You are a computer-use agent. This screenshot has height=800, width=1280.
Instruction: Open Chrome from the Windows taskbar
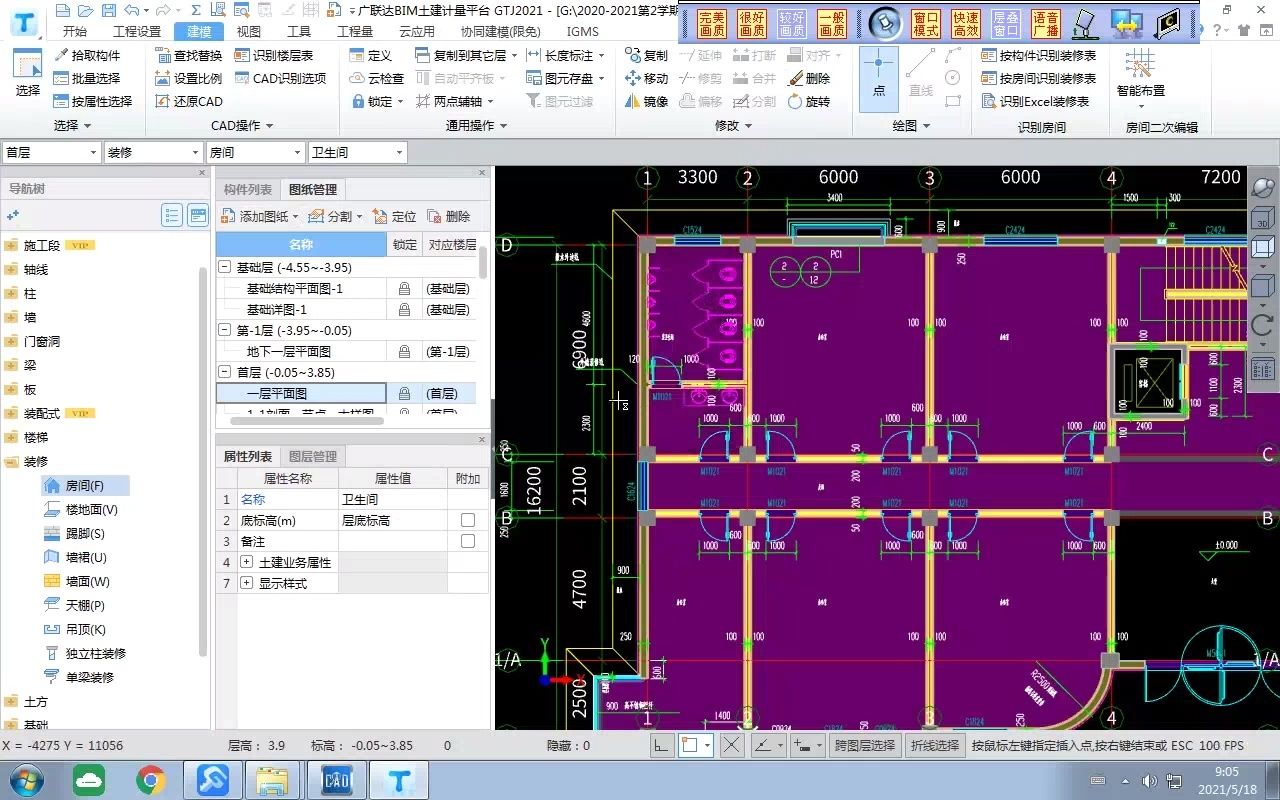151,780
